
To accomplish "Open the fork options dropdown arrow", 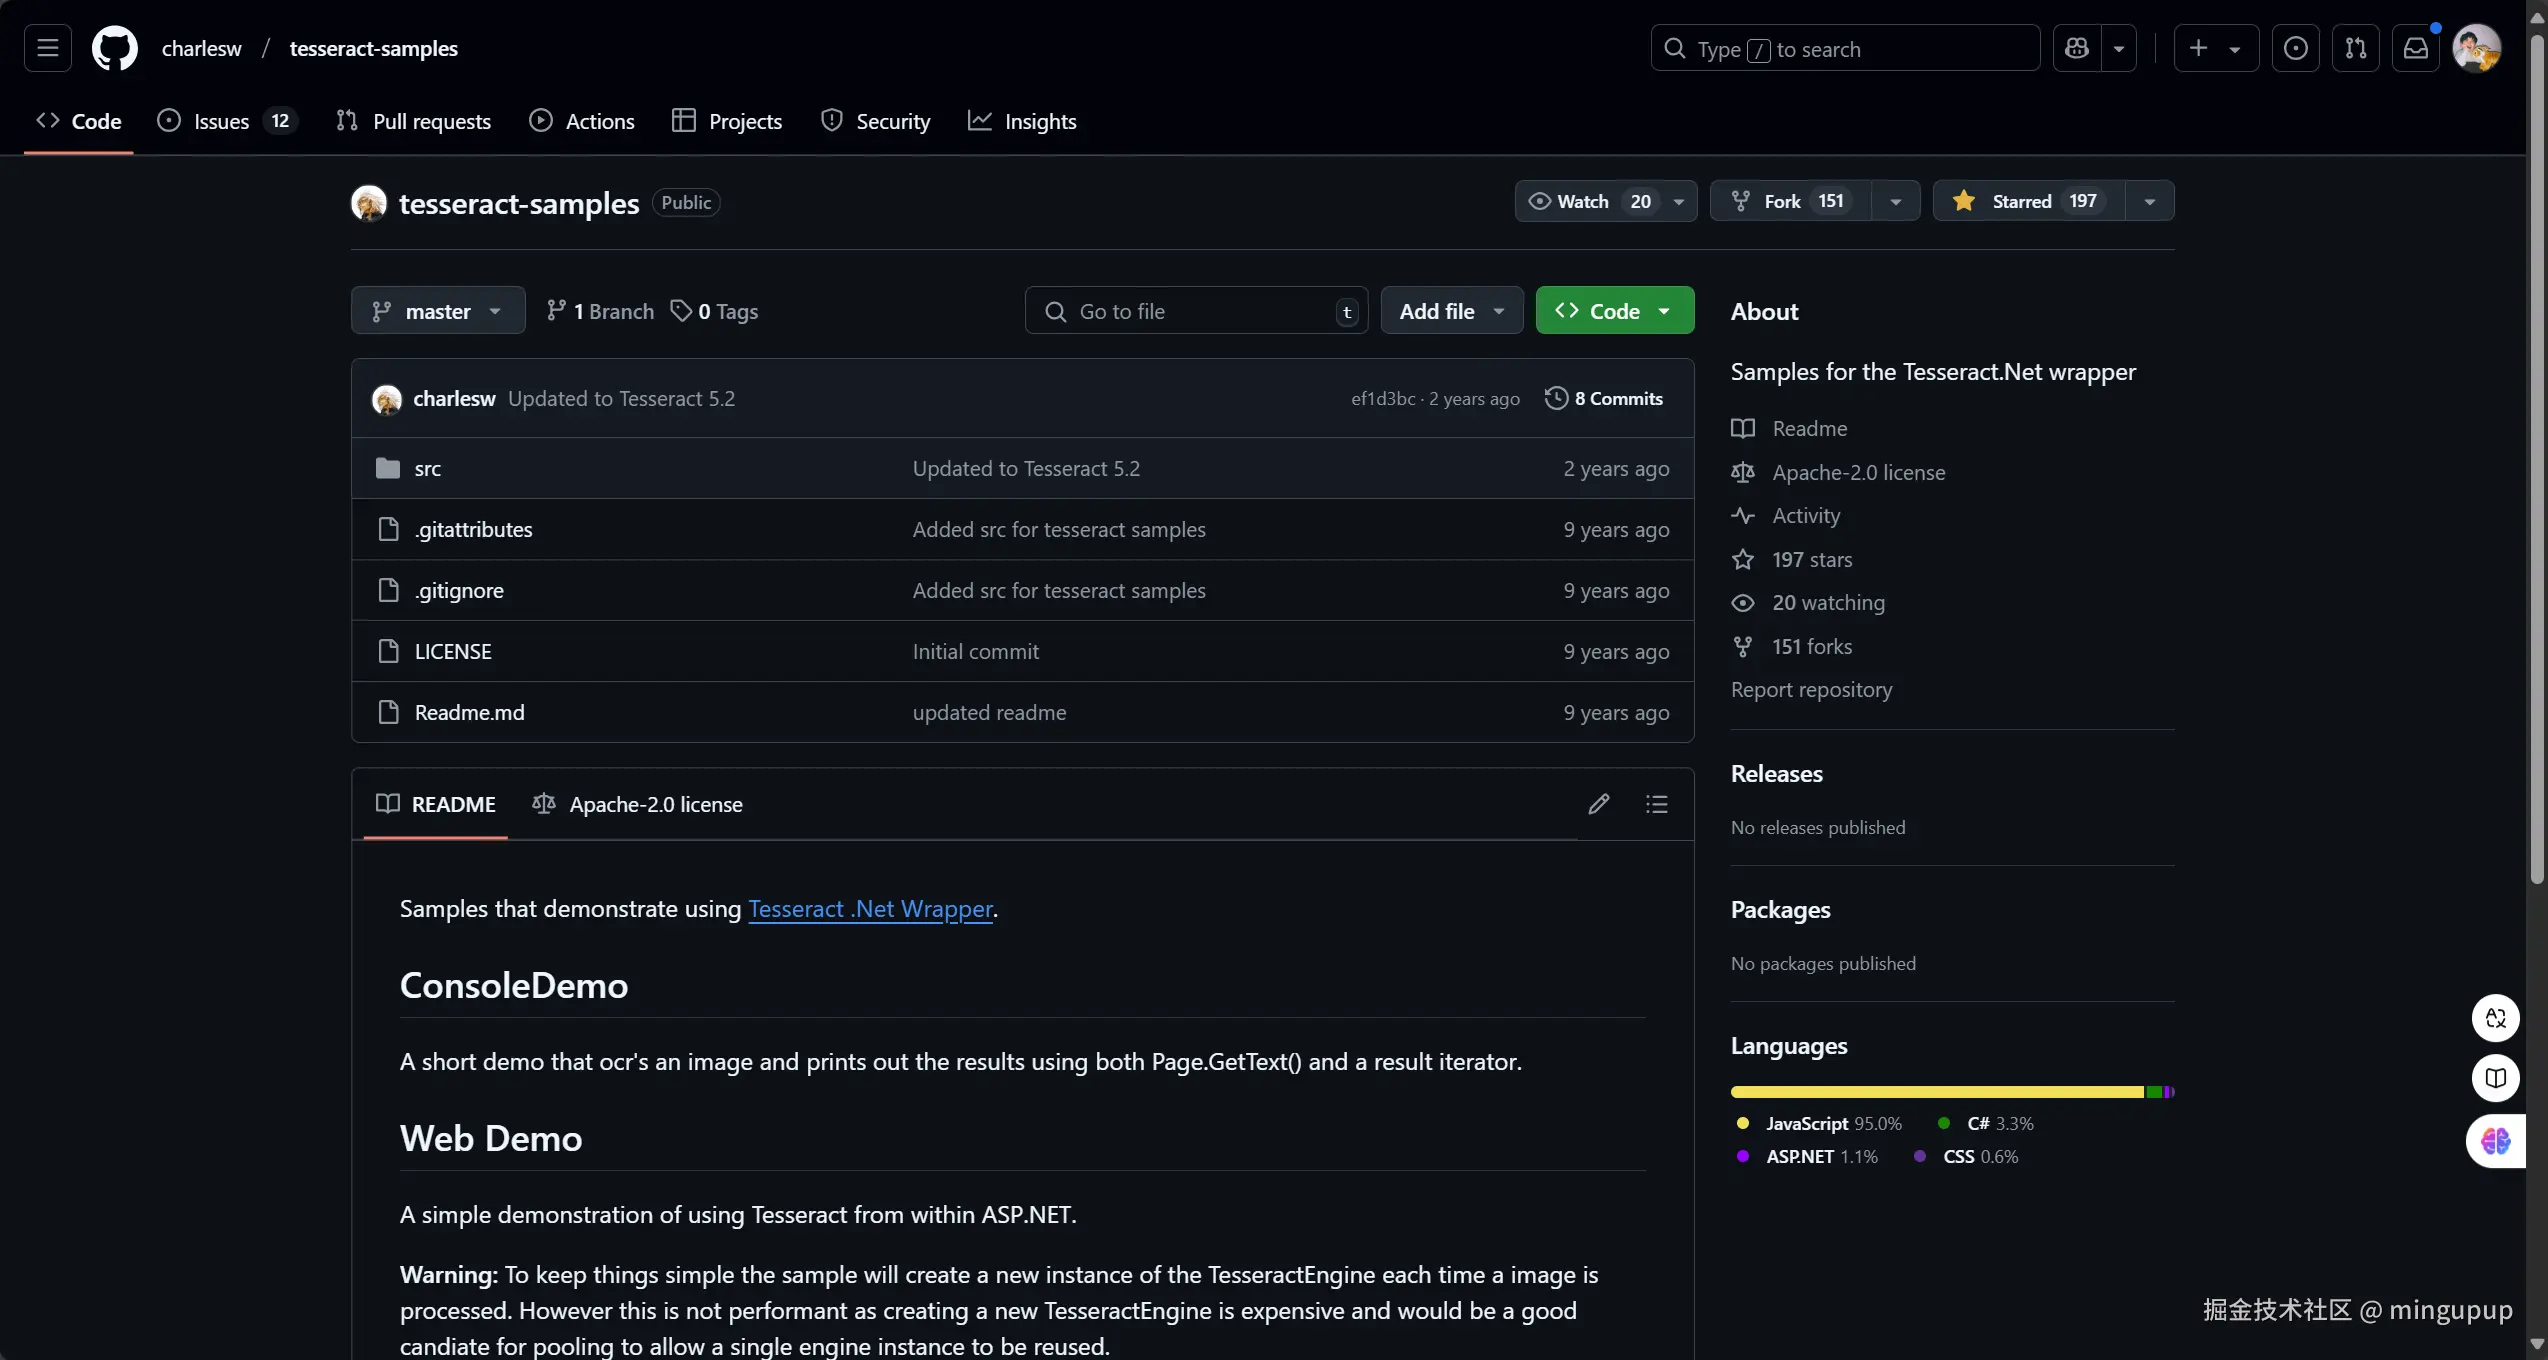I will pyautogui.click(x=1895, y=201).
